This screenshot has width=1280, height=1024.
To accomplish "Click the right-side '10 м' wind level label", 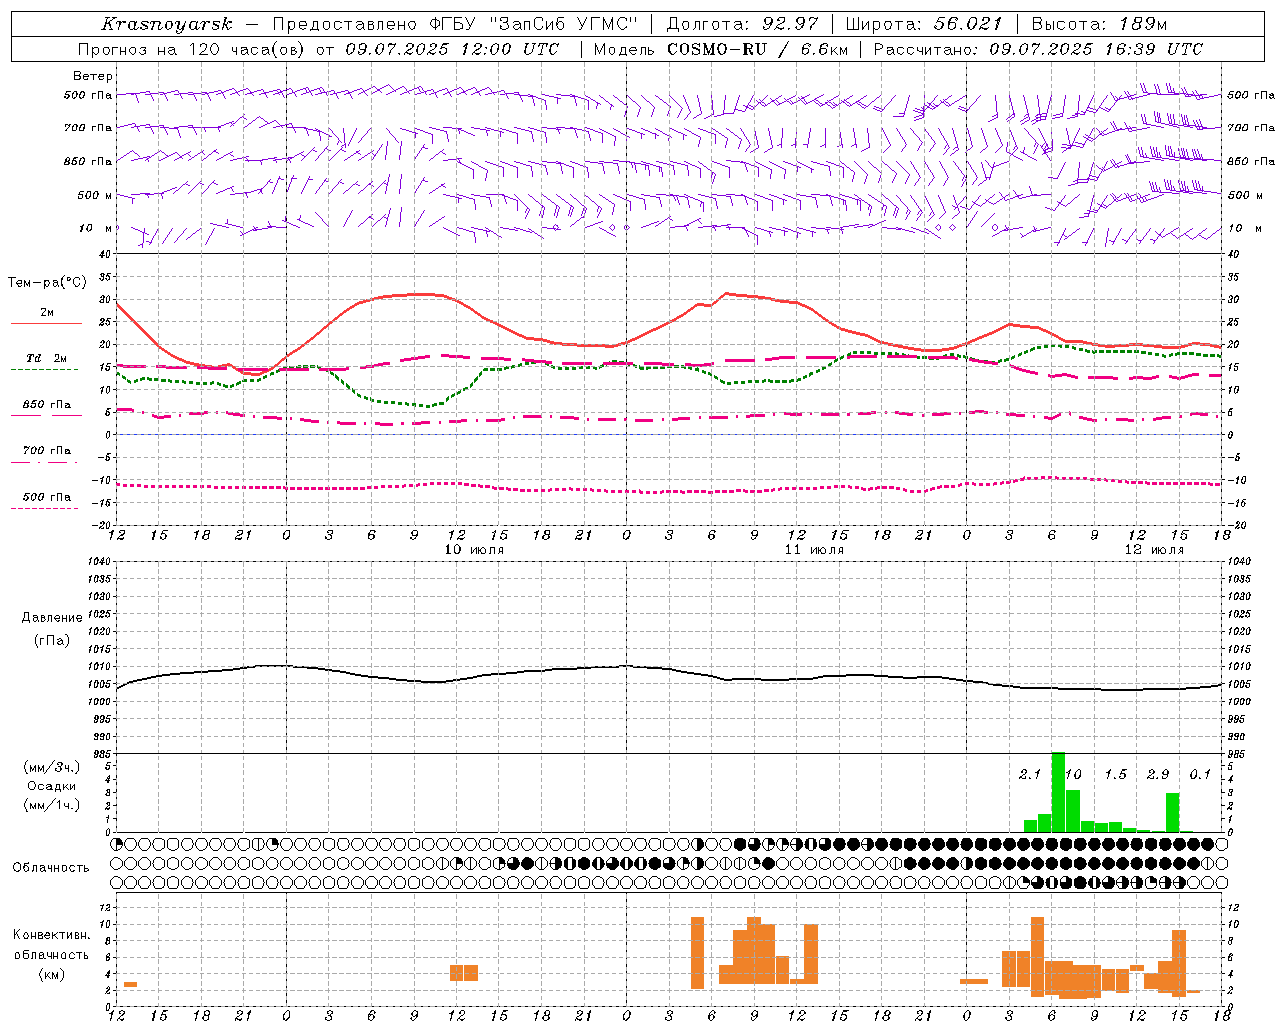I will (x=1245, y=228).
